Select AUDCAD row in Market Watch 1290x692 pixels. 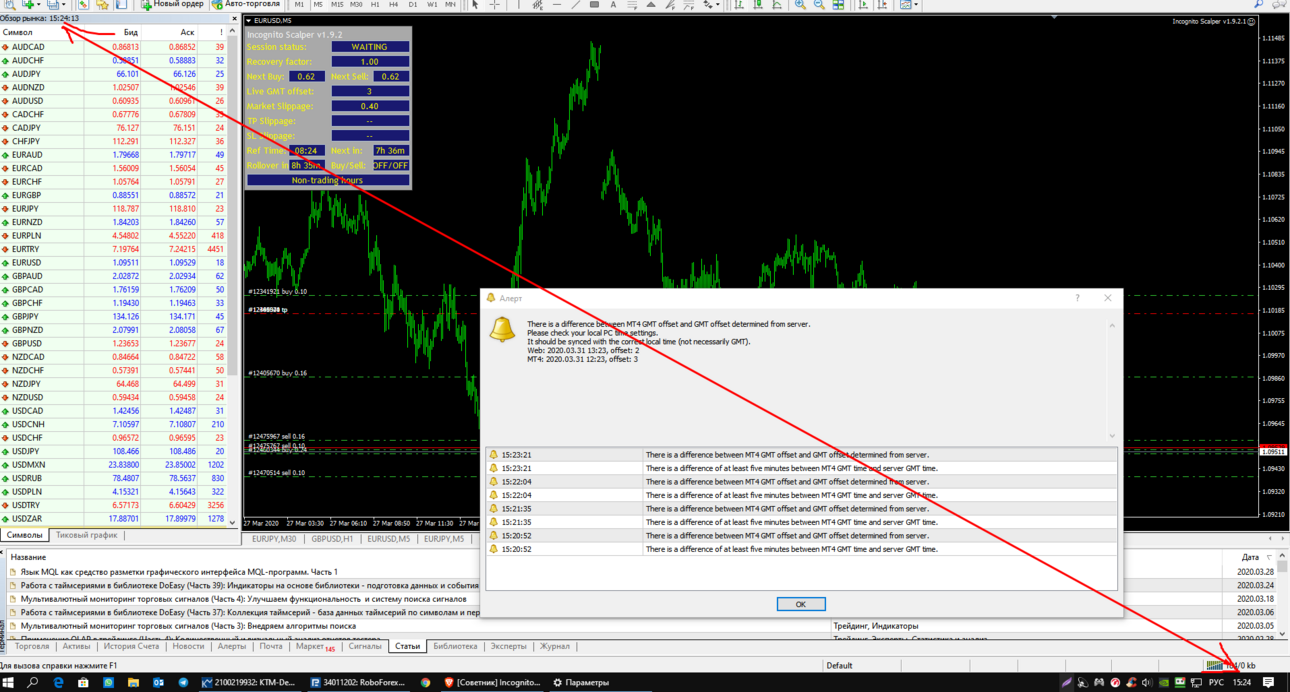[114, 47]
